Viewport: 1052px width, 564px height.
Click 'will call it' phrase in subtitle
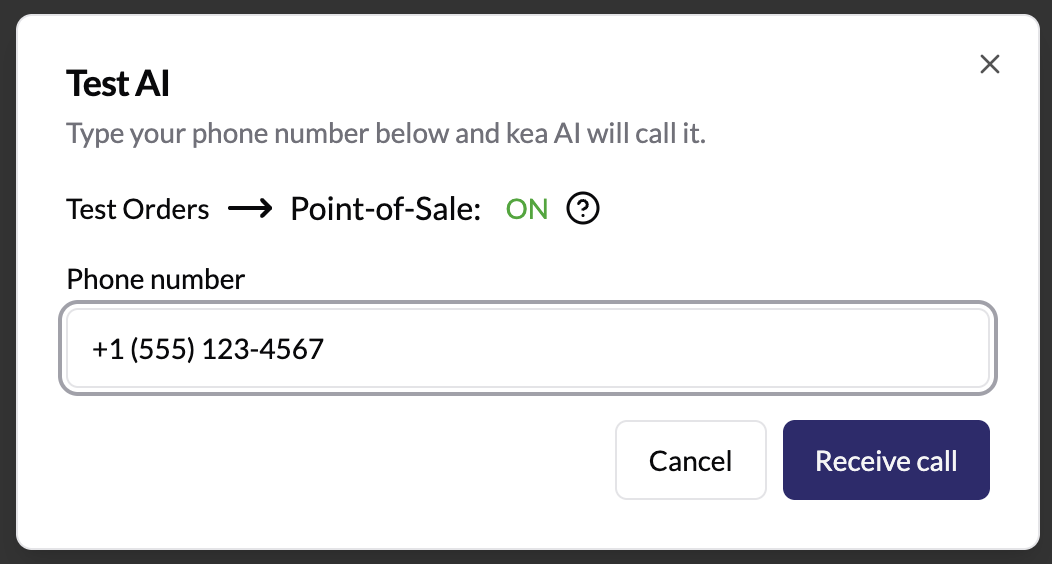(646, 133)
